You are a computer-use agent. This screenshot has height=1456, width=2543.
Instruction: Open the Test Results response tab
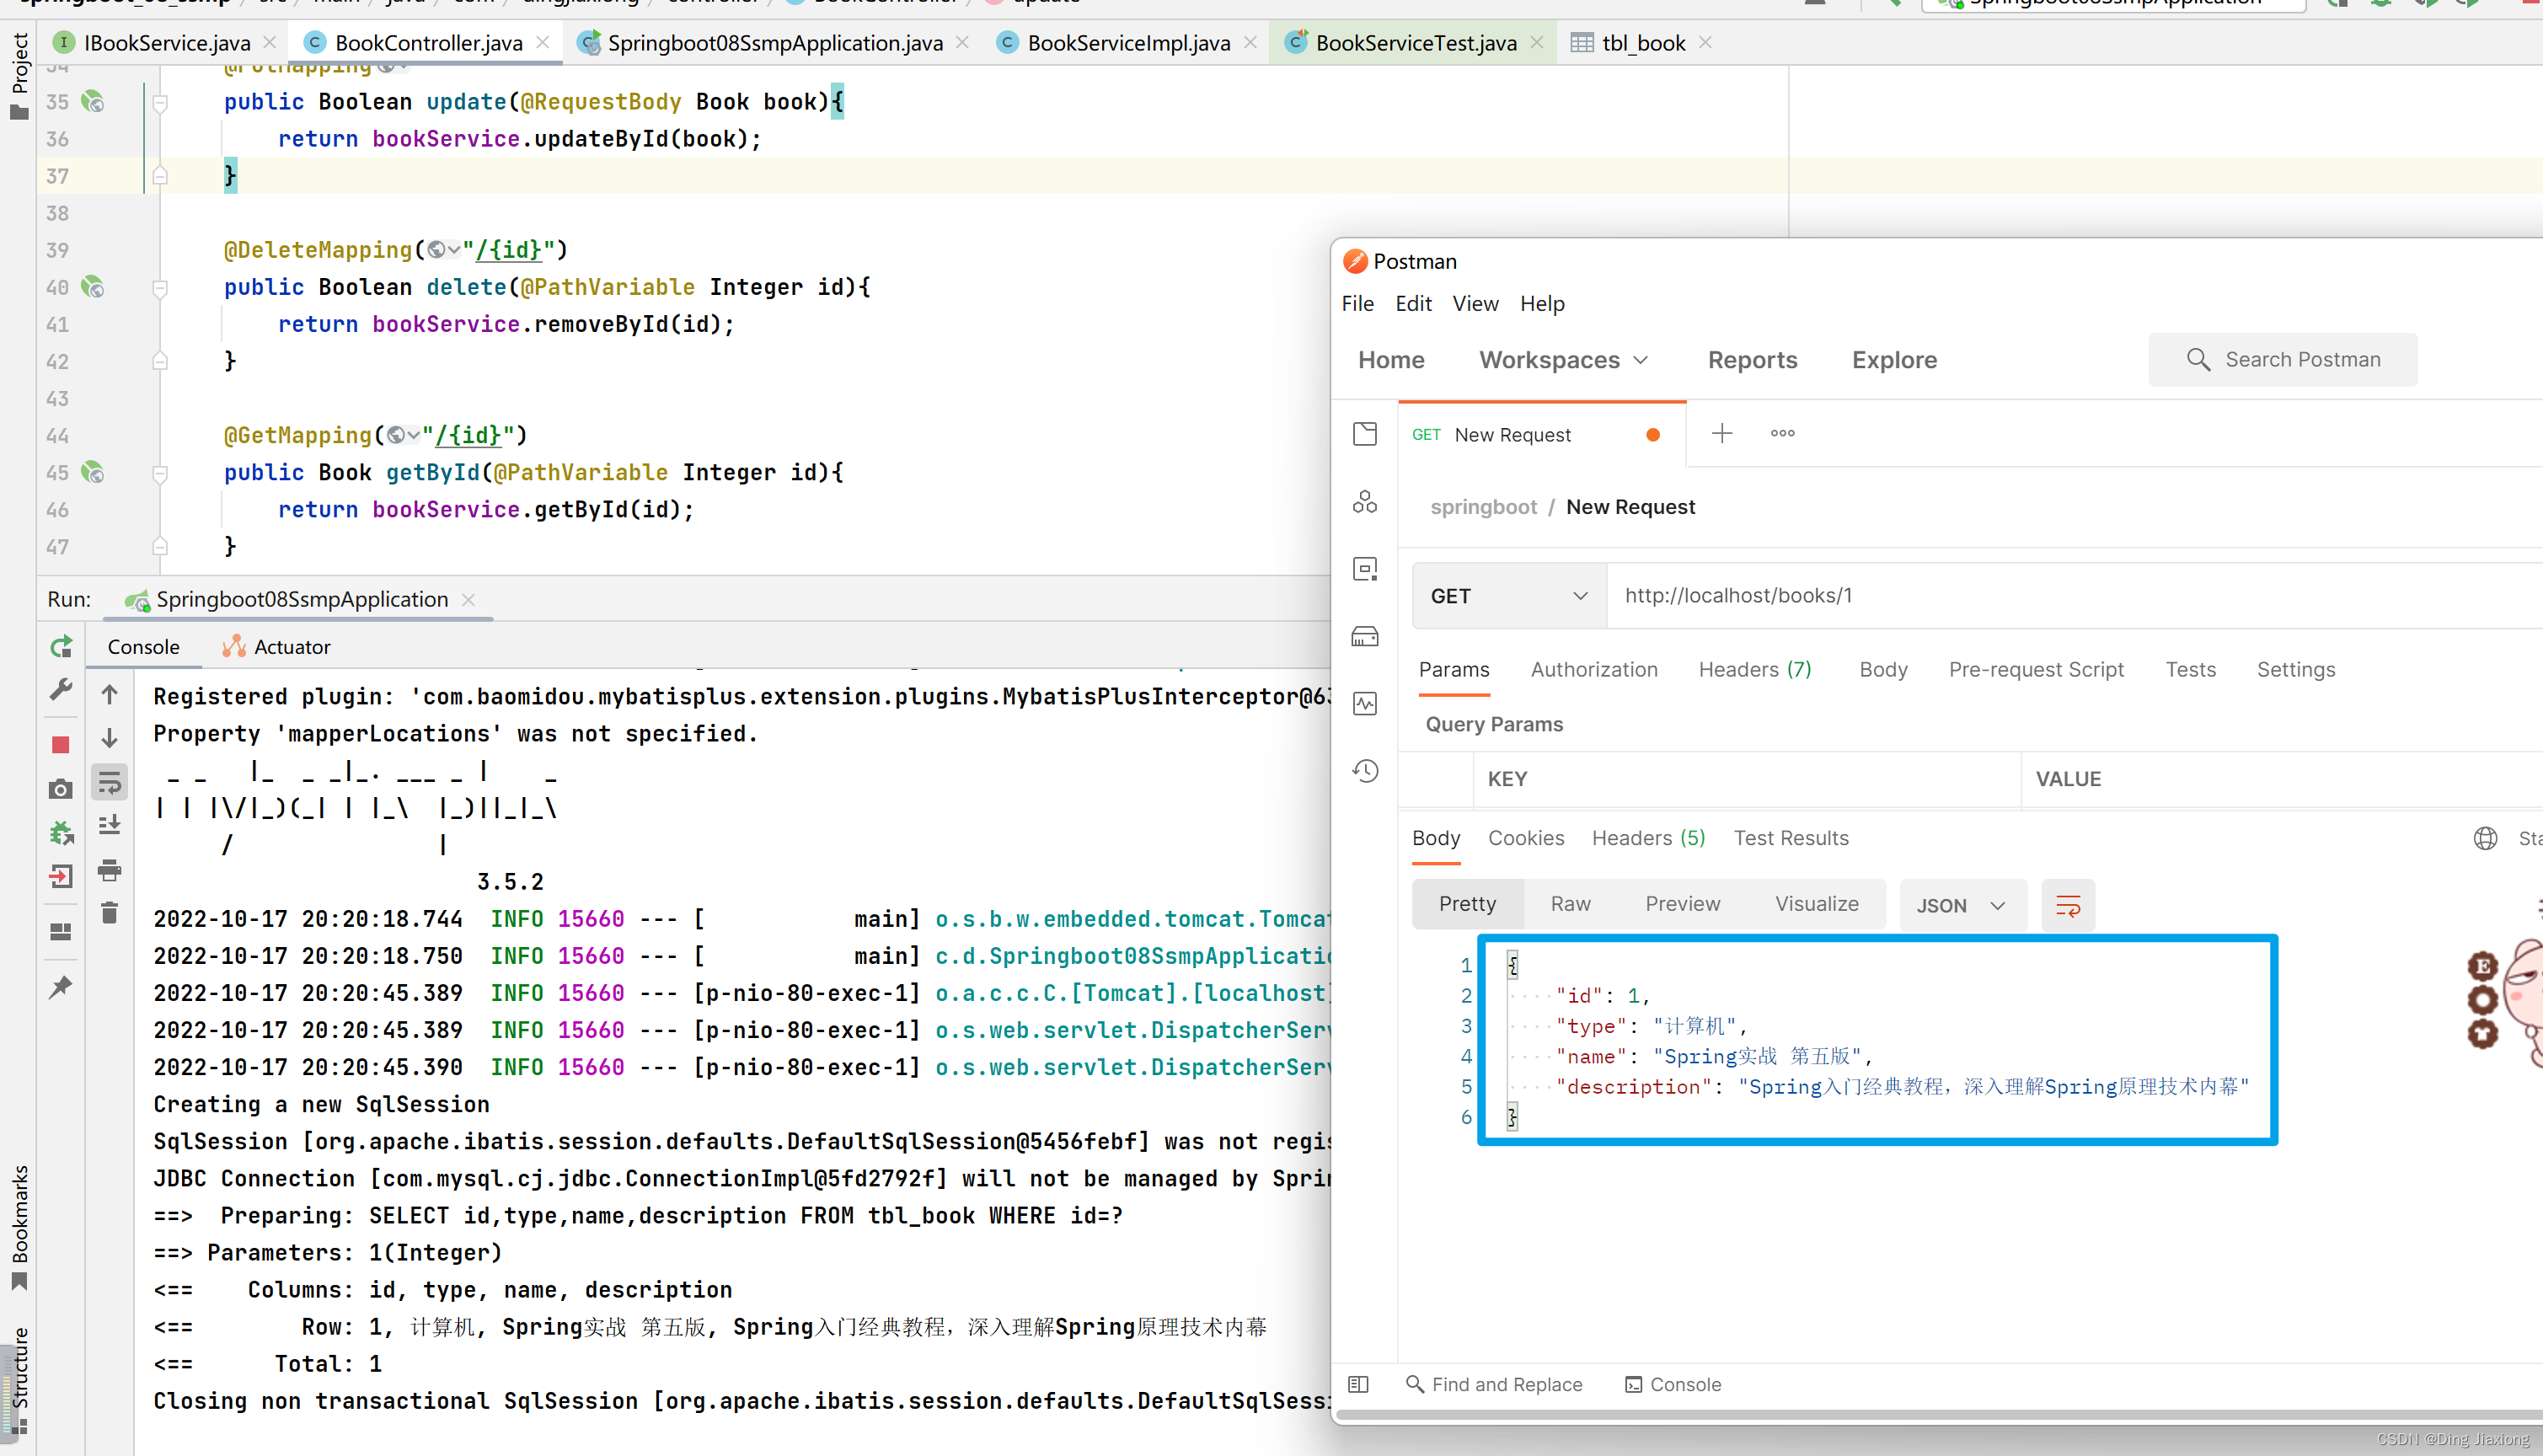tap(1790, 838)
